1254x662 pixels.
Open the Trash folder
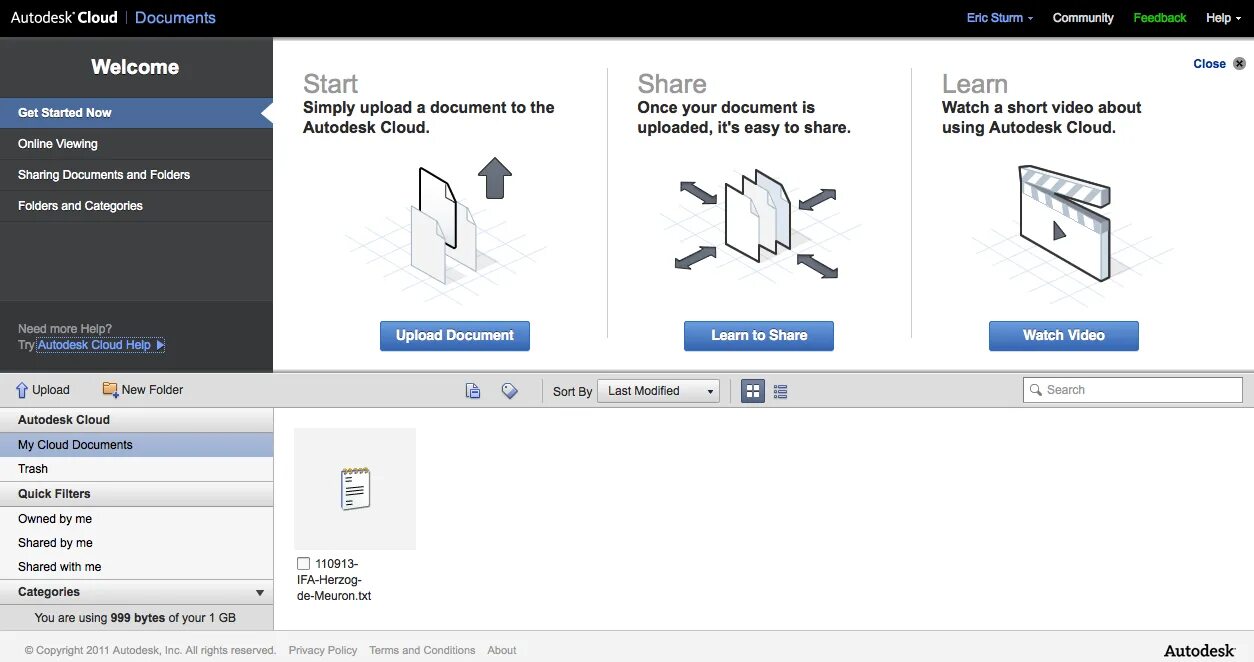tap(136, 469)
